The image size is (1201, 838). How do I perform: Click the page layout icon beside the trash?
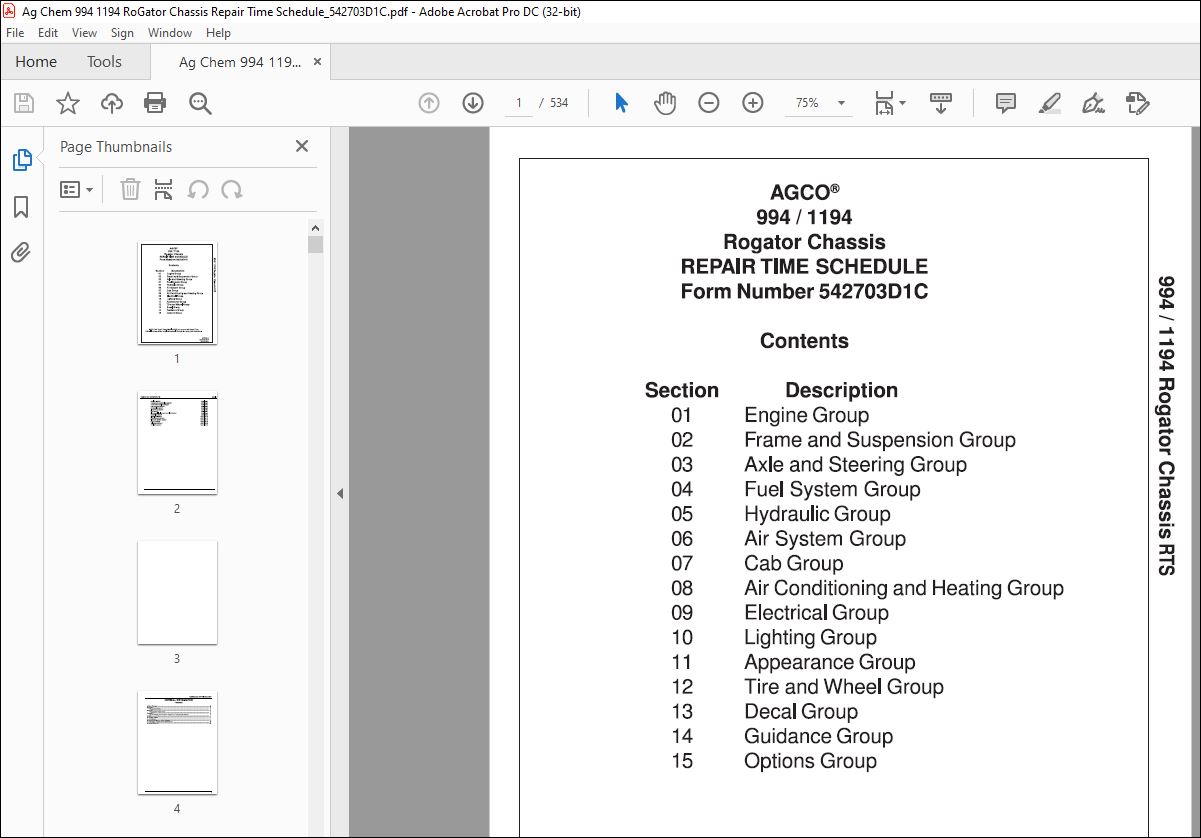coord(164,189)
